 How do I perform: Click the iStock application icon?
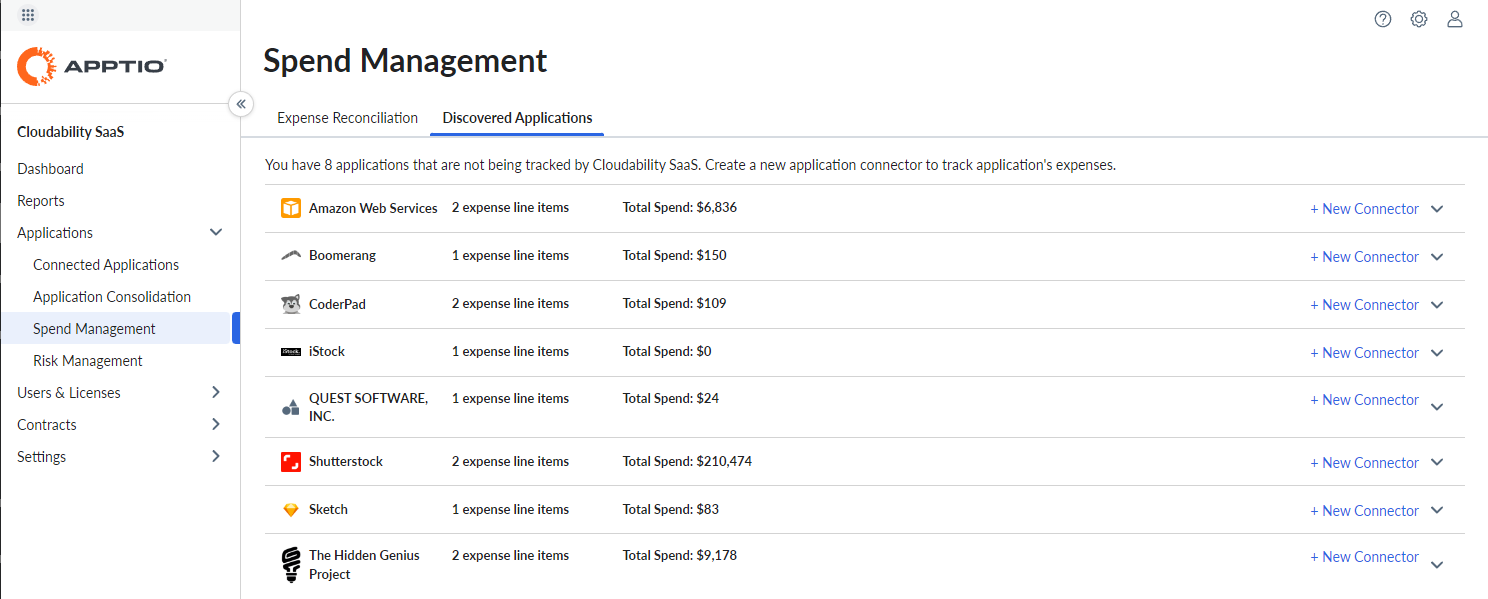click(x=290, y=351)
